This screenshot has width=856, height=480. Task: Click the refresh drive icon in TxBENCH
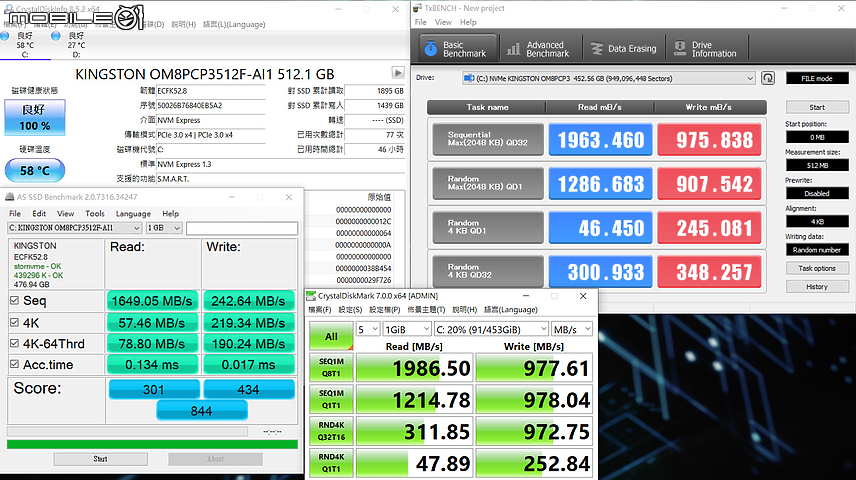[768, 78]
